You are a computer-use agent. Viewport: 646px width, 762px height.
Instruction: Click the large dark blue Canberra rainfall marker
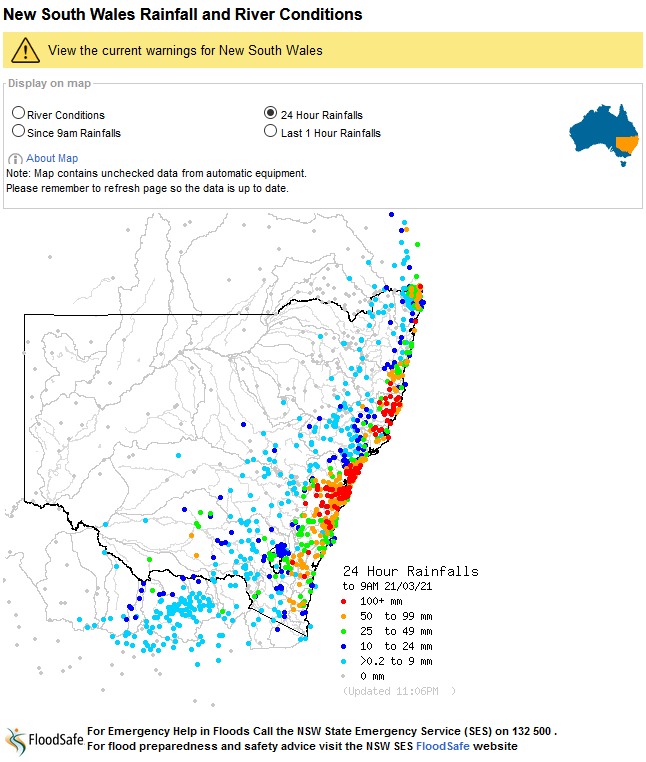281,551
